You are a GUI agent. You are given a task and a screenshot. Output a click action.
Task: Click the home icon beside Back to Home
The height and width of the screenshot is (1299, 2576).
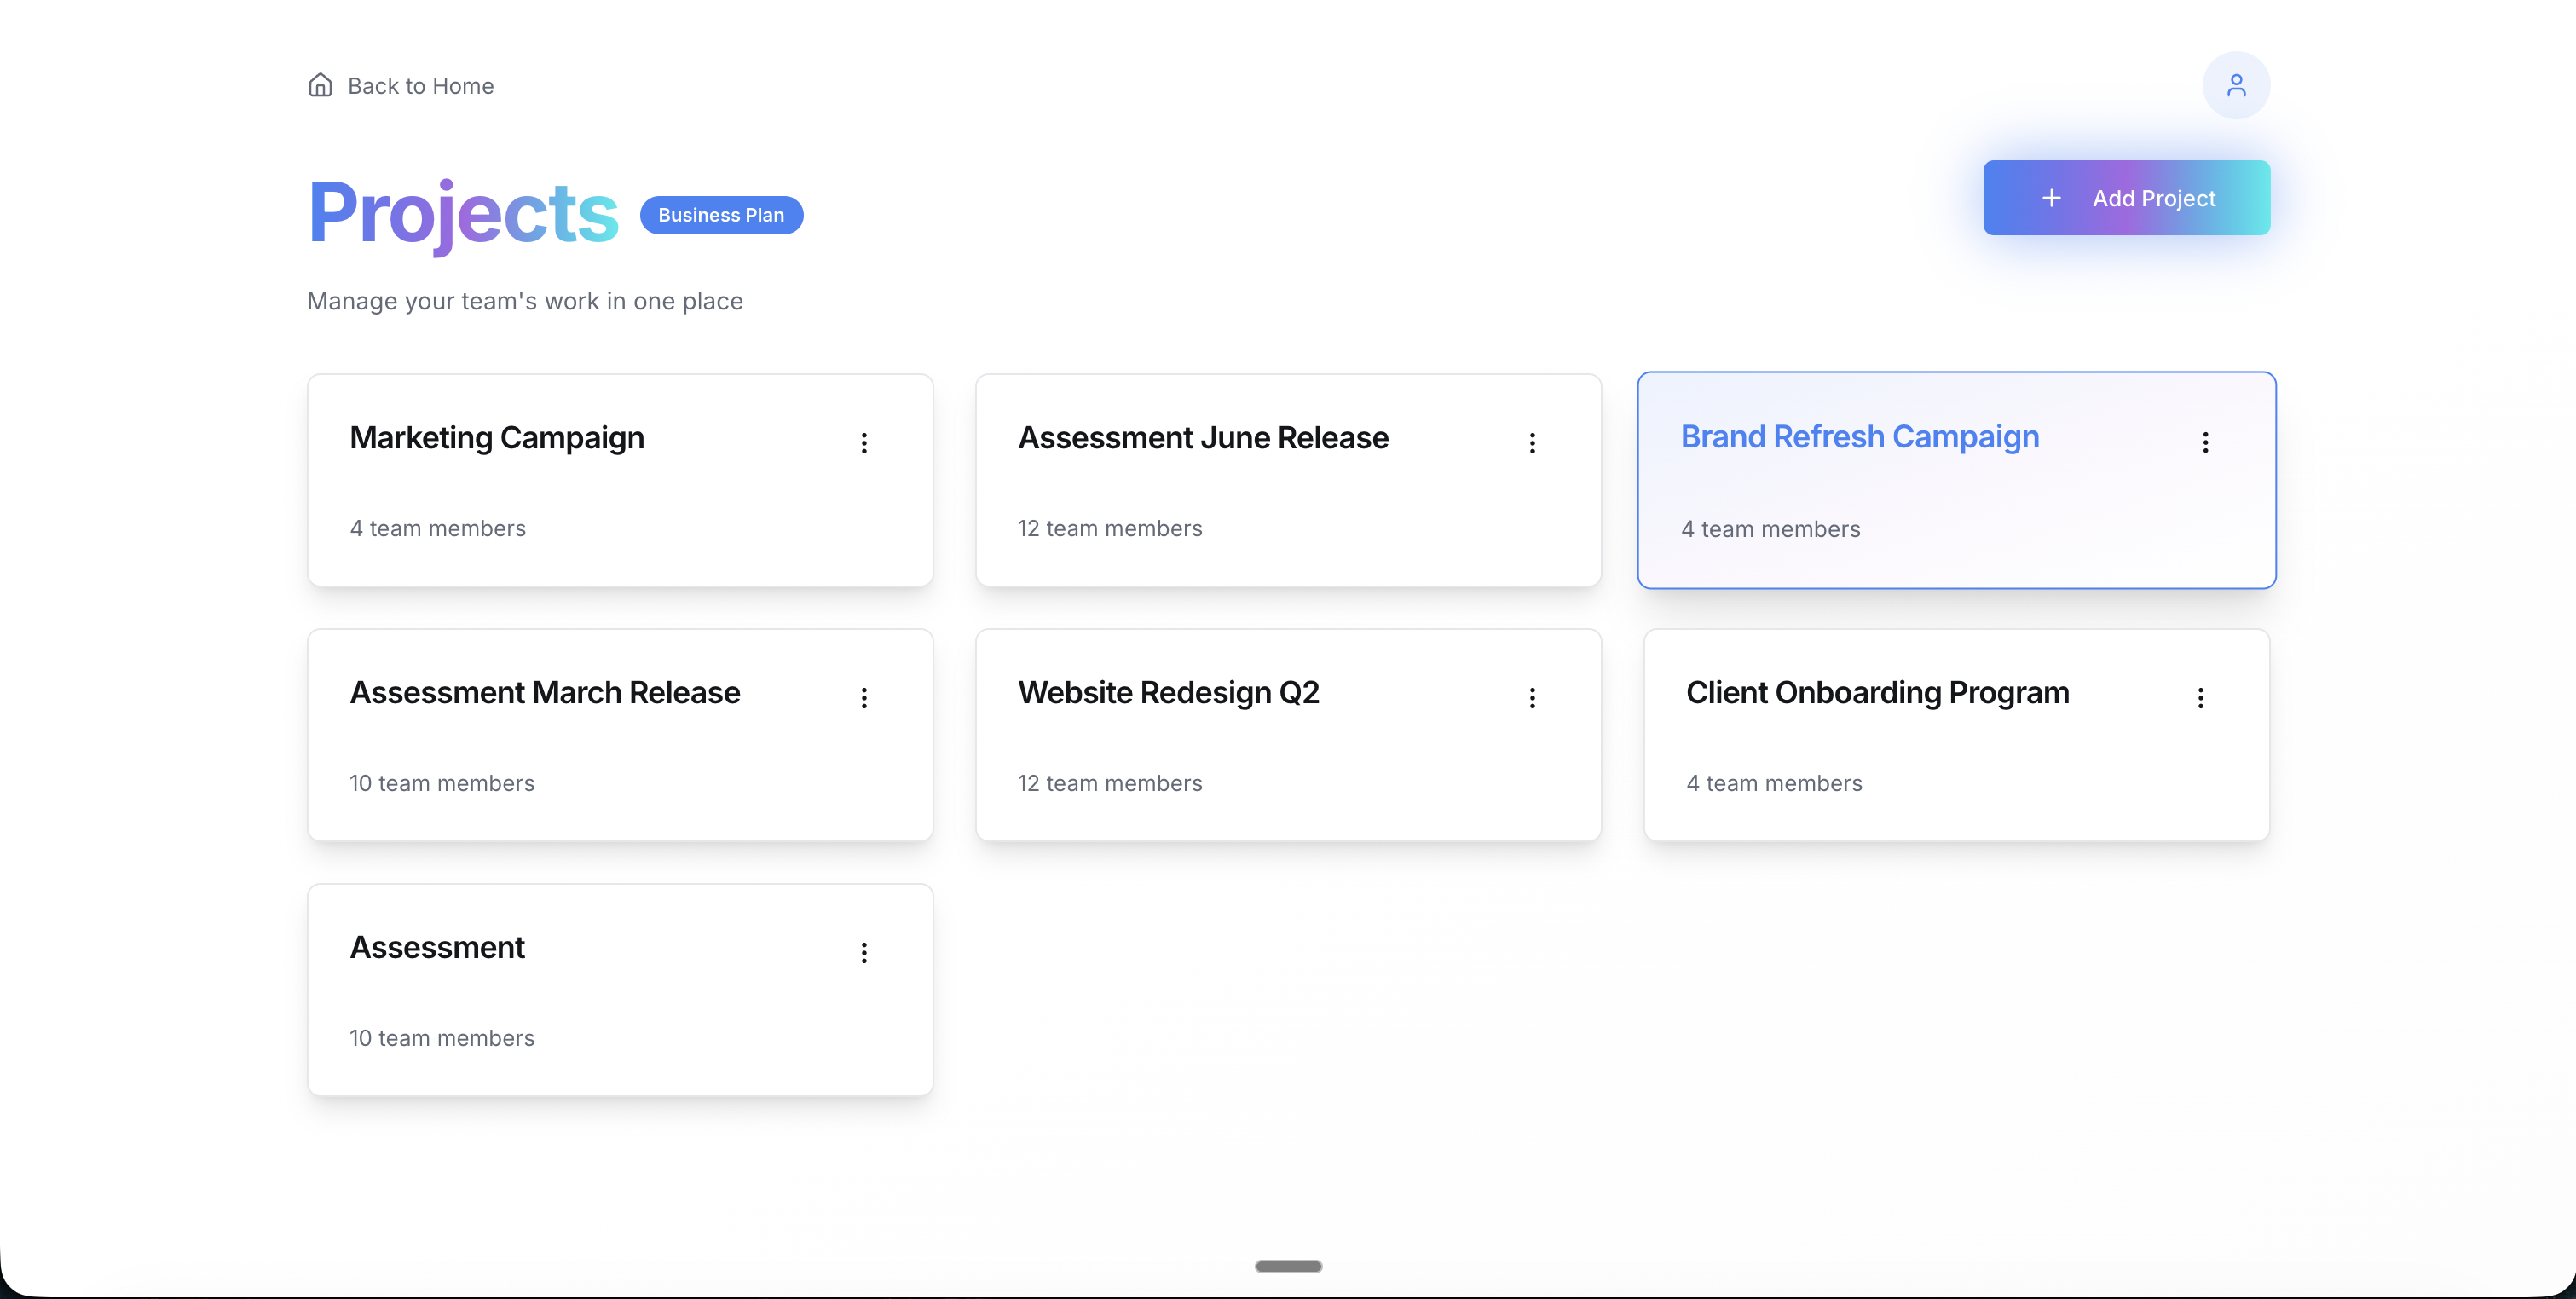[x=320, y=86]
